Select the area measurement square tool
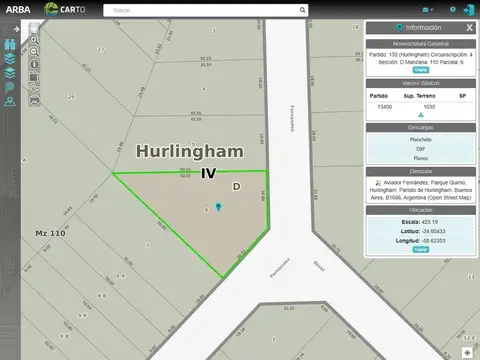This screenshot has width=480, height=360. pyautogui.click(x=34, y=77)
